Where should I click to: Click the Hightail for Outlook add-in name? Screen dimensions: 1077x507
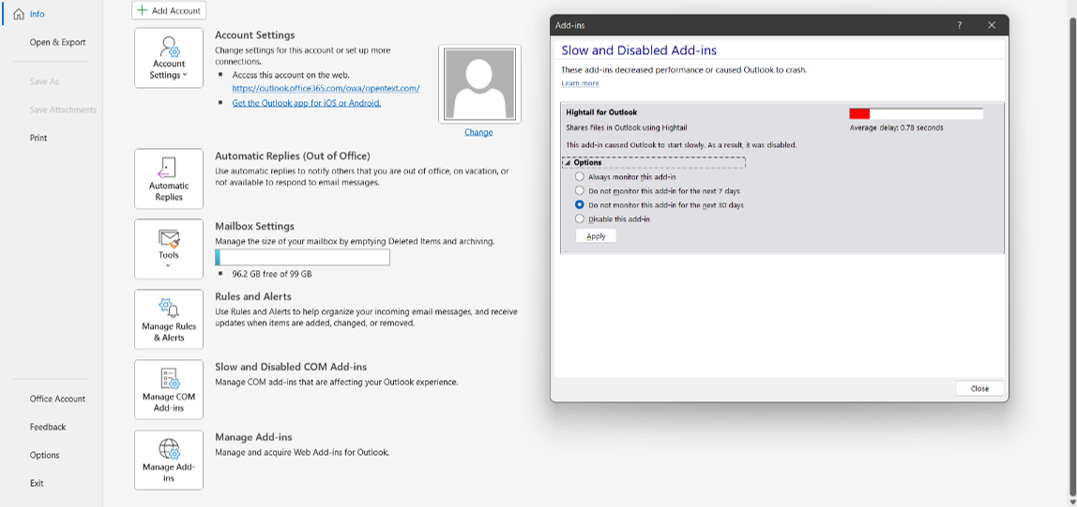601,112
